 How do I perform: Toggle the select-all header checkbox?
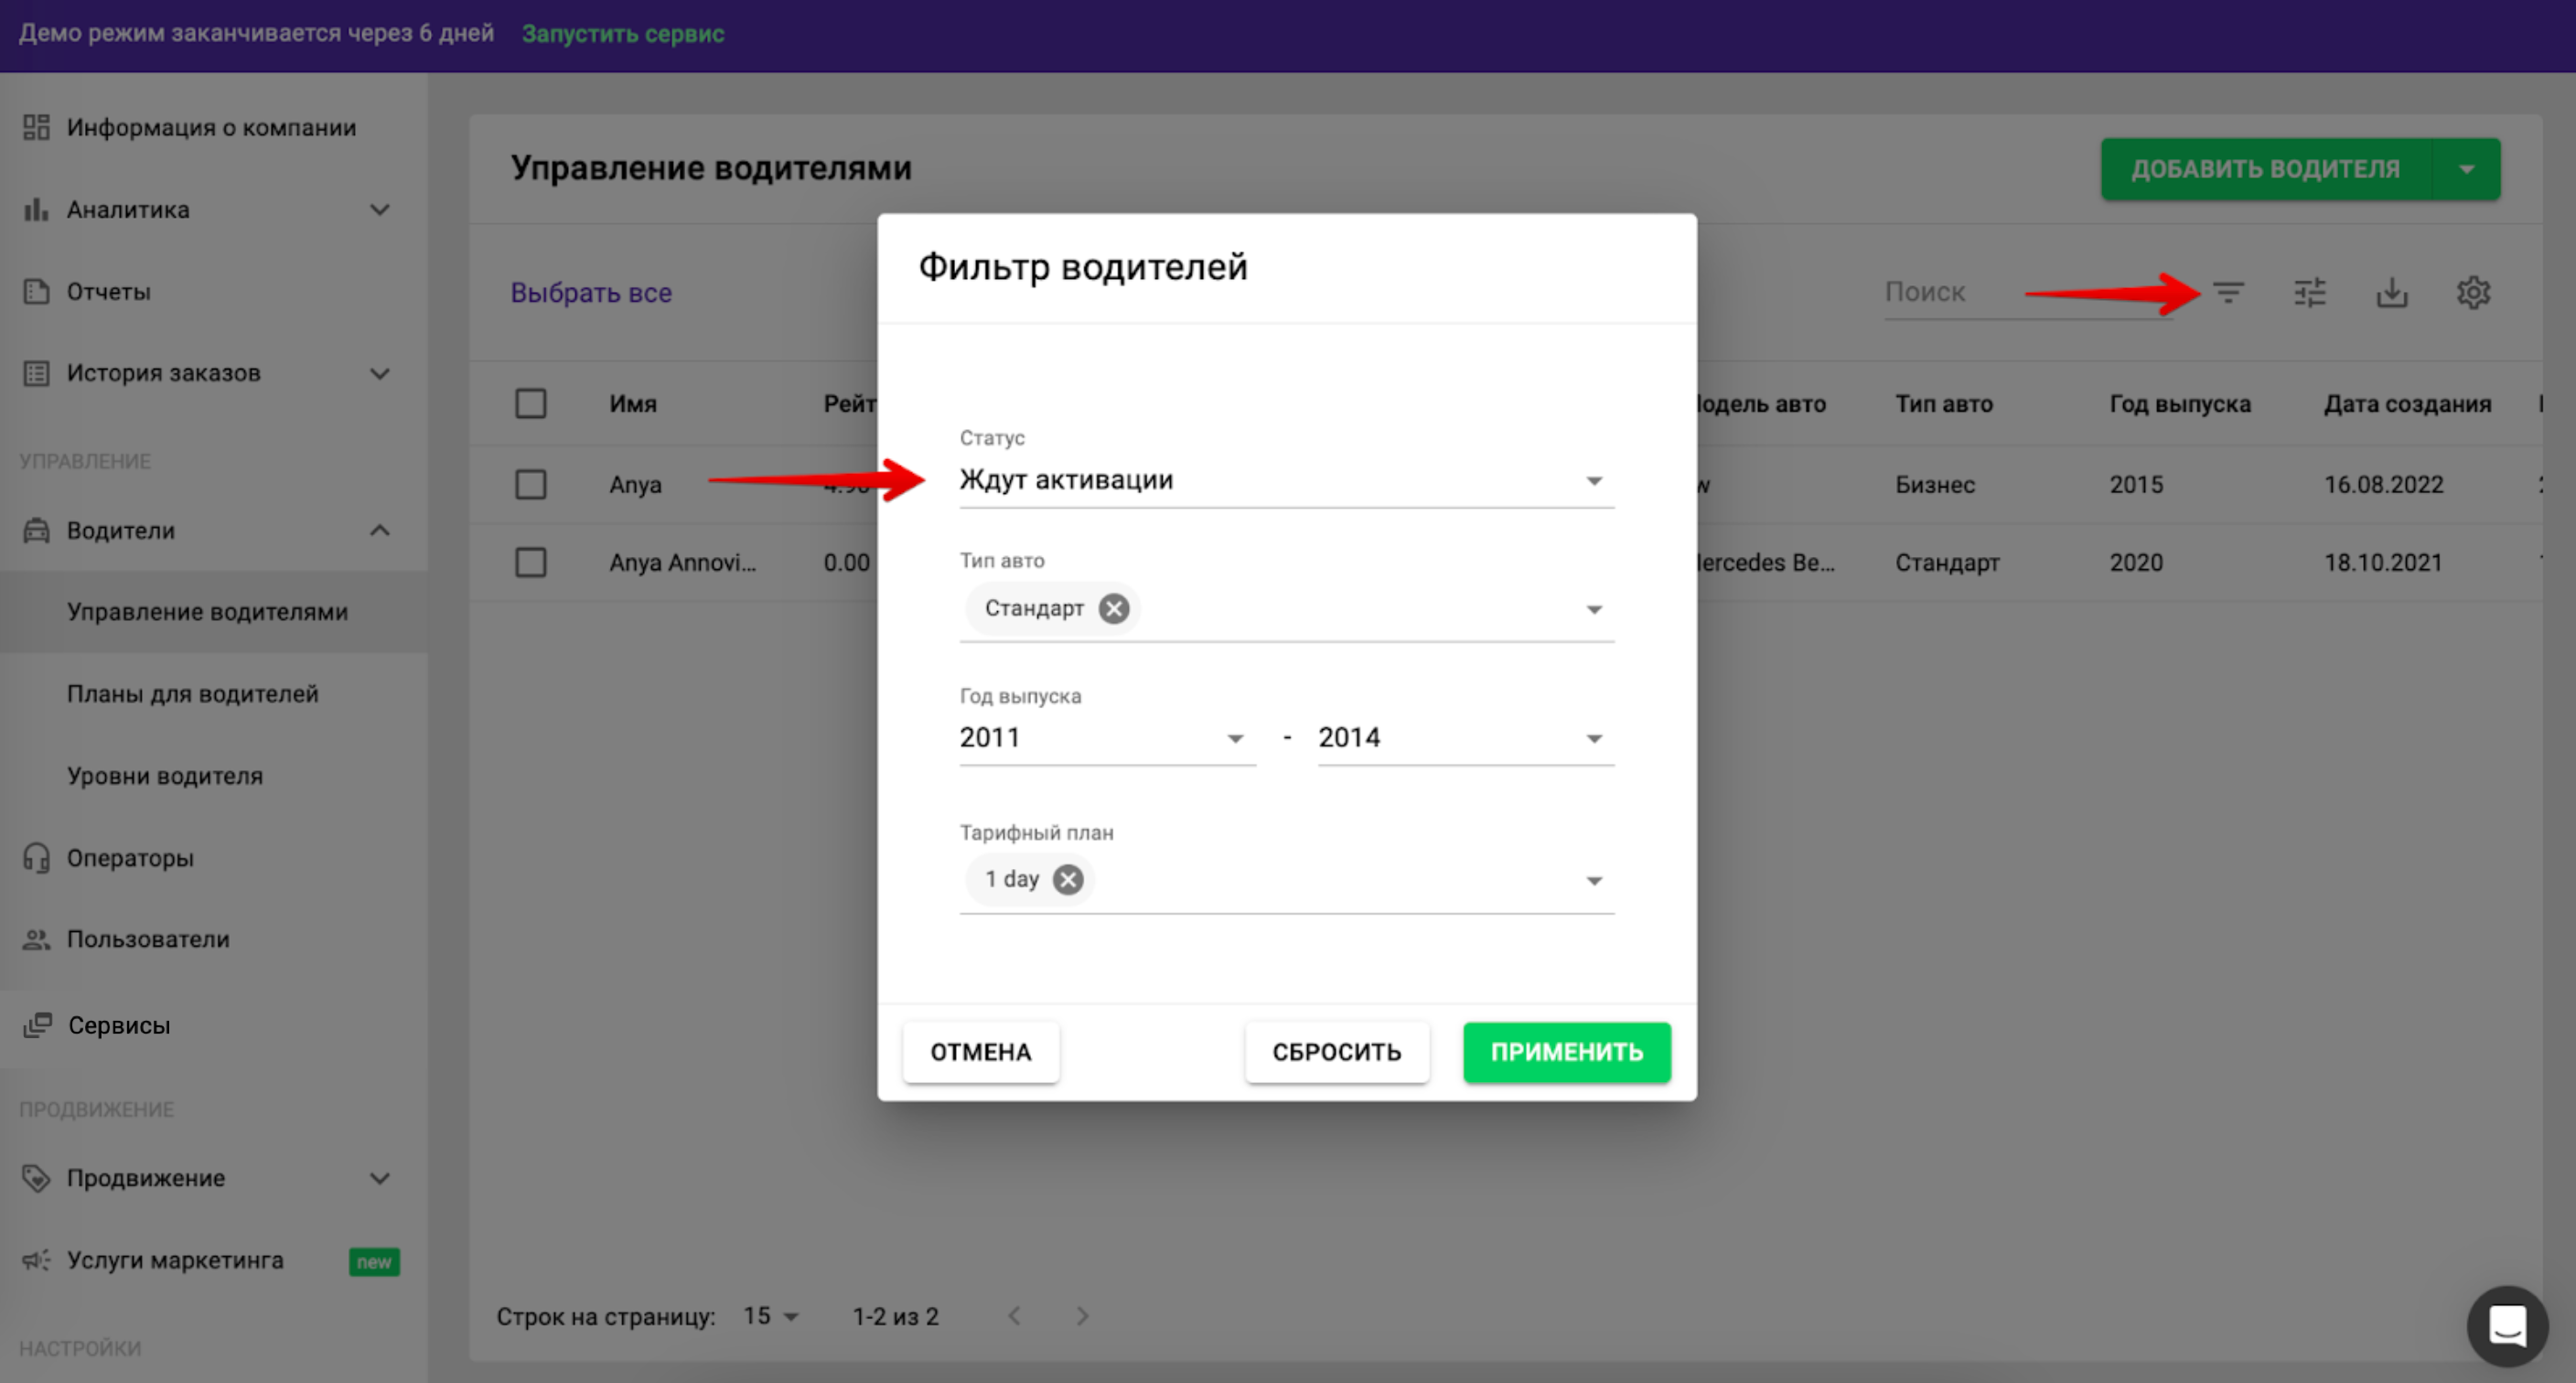click(x=530, y=404)
